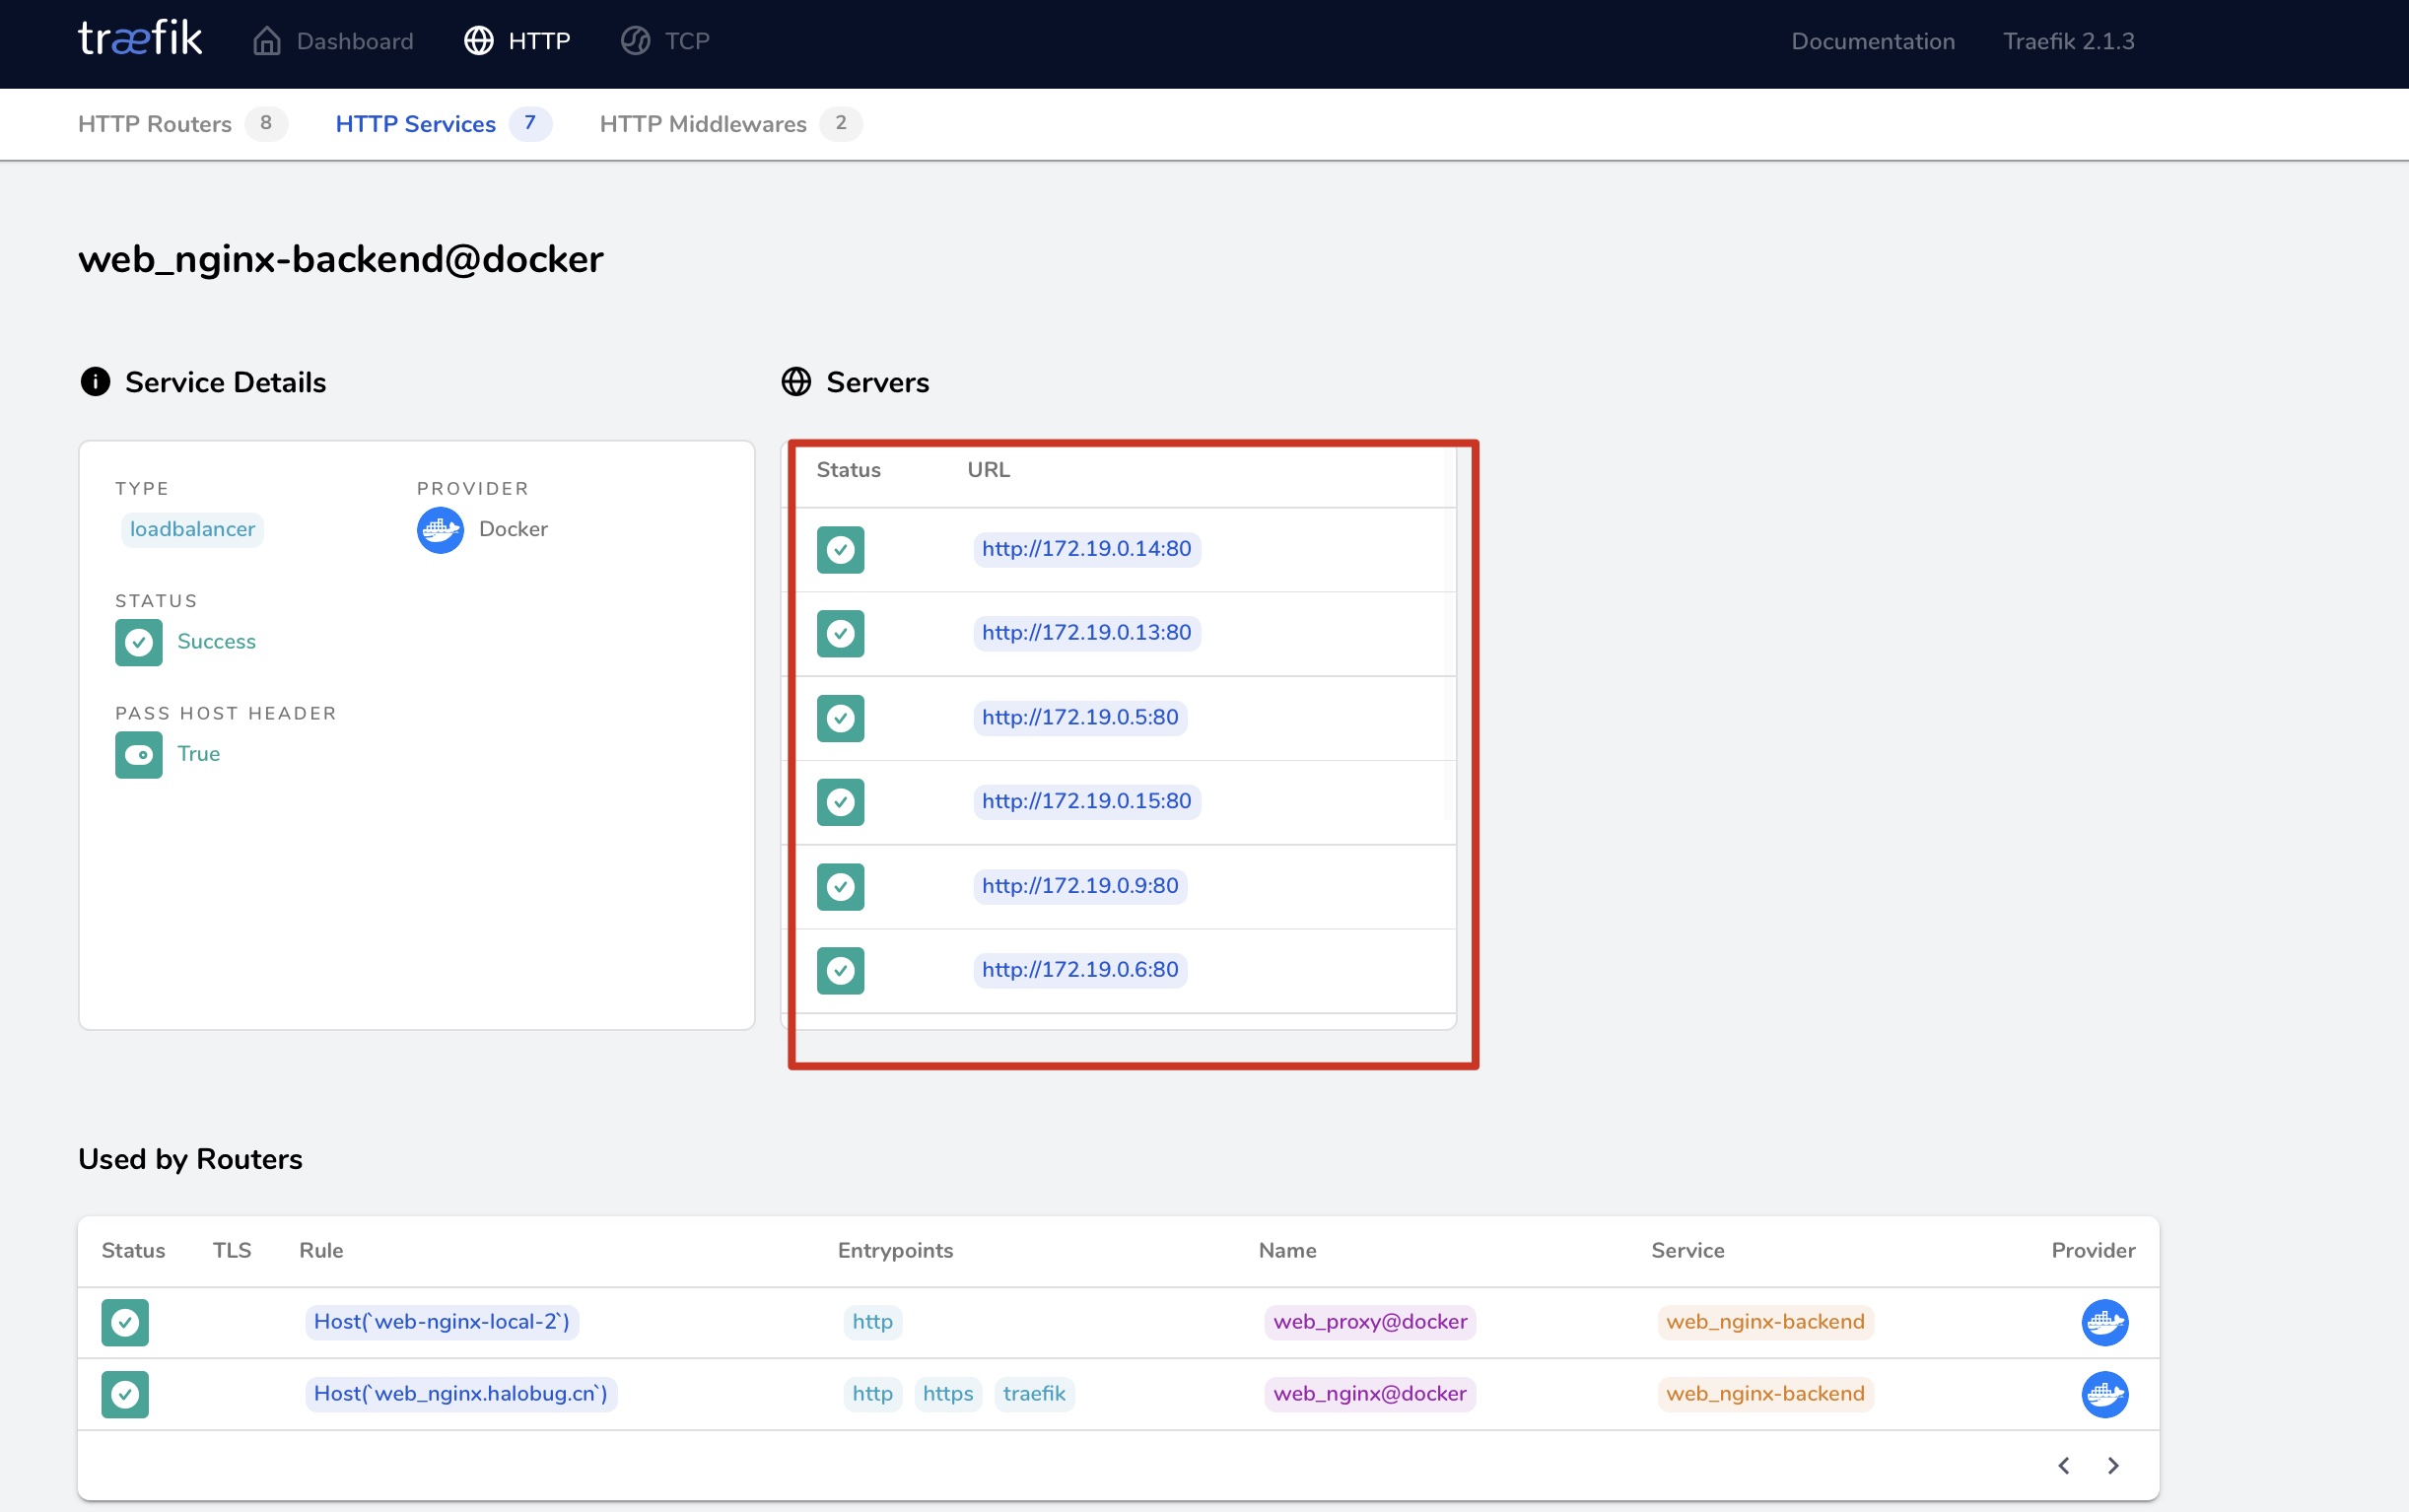Open the Dashboard menu item

tap(333, 41)
